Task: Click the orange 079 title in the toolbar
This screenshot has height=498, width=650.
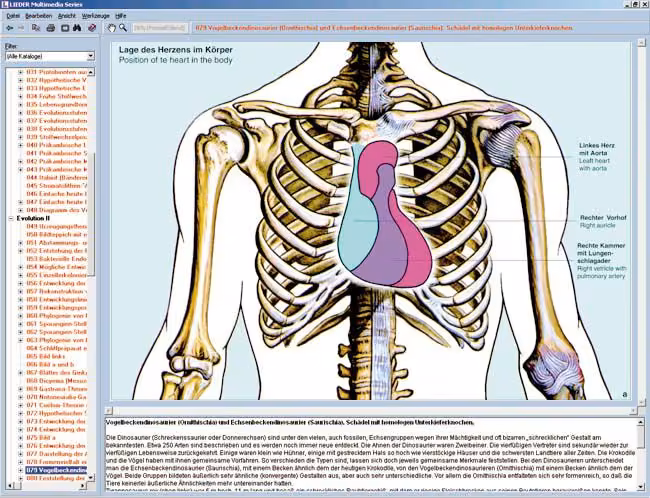Action: coord(384,28)
